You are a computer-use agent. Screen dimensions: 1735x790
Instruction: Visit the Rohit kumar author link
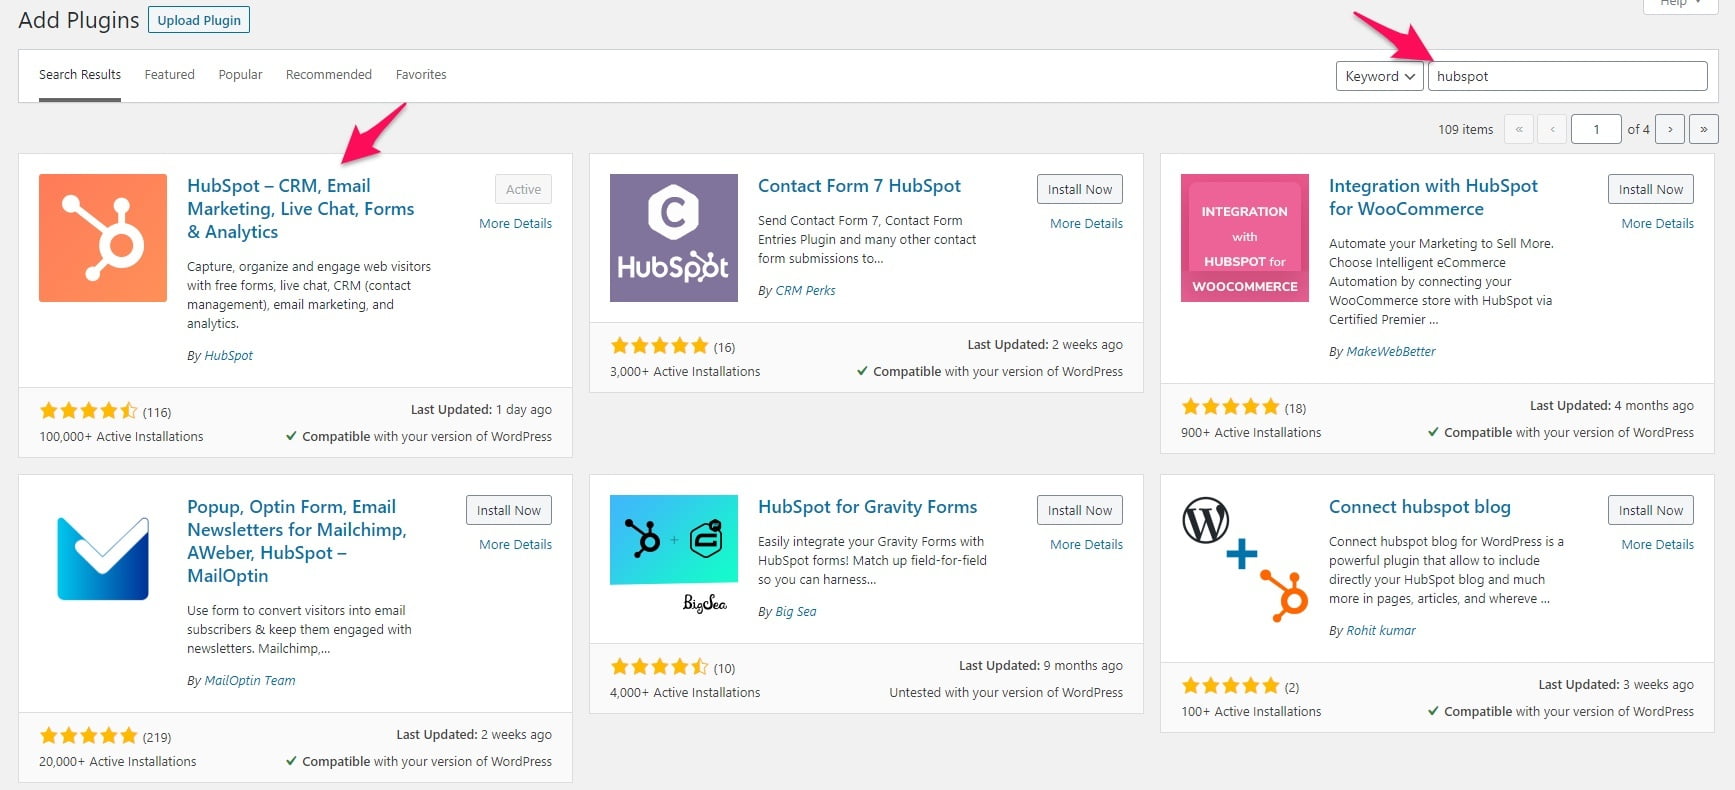[1380, 630]
